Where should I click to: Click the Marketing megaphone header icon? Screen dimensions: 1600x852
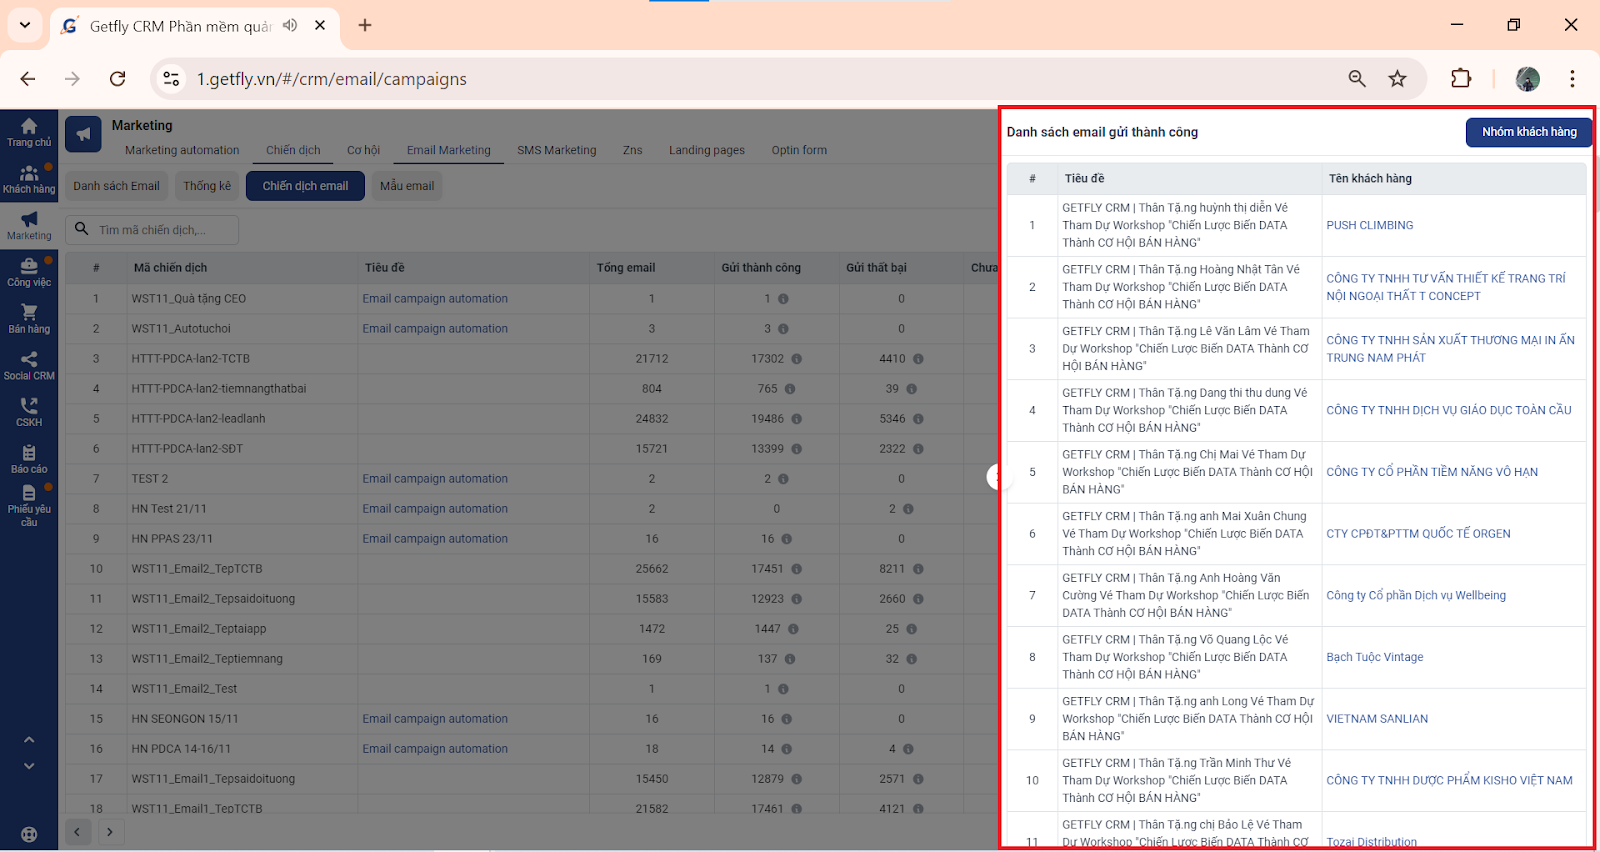83,134
